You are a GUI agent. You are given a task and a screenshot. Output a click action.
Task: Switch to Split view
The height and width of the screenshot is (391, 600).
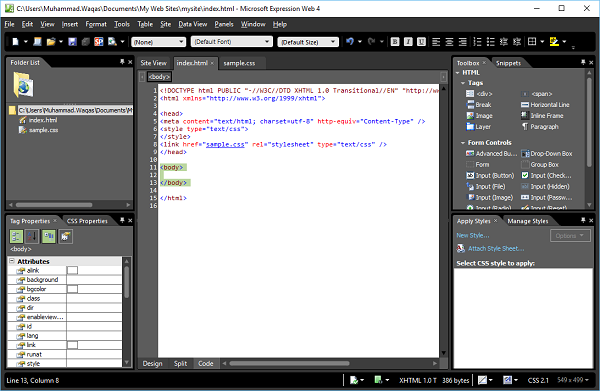click(180, 363)
